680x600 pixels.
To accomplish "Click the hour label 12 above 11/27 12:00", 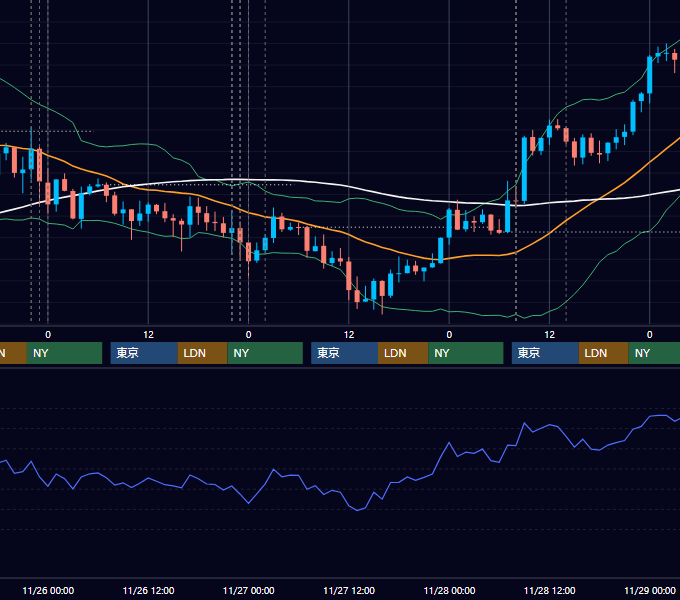I will [349, 335].
